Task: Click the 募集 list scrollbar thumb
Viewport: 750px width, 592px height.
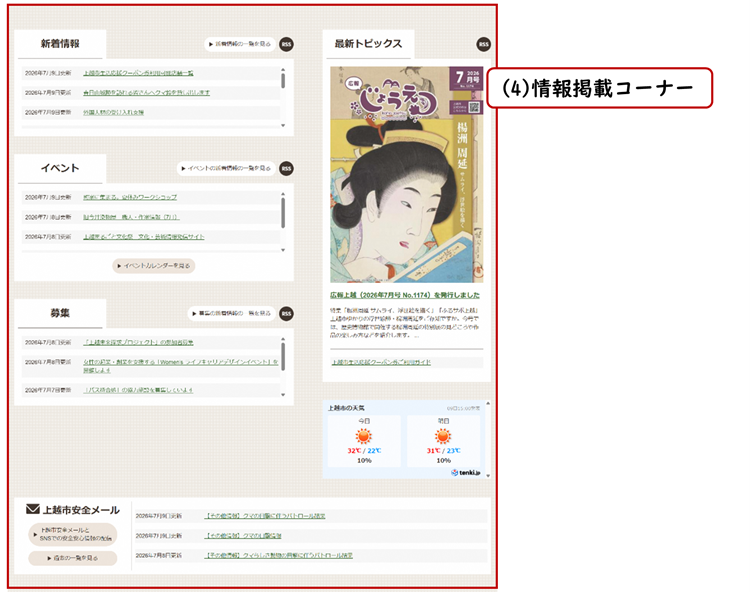Action: (283, 356)
